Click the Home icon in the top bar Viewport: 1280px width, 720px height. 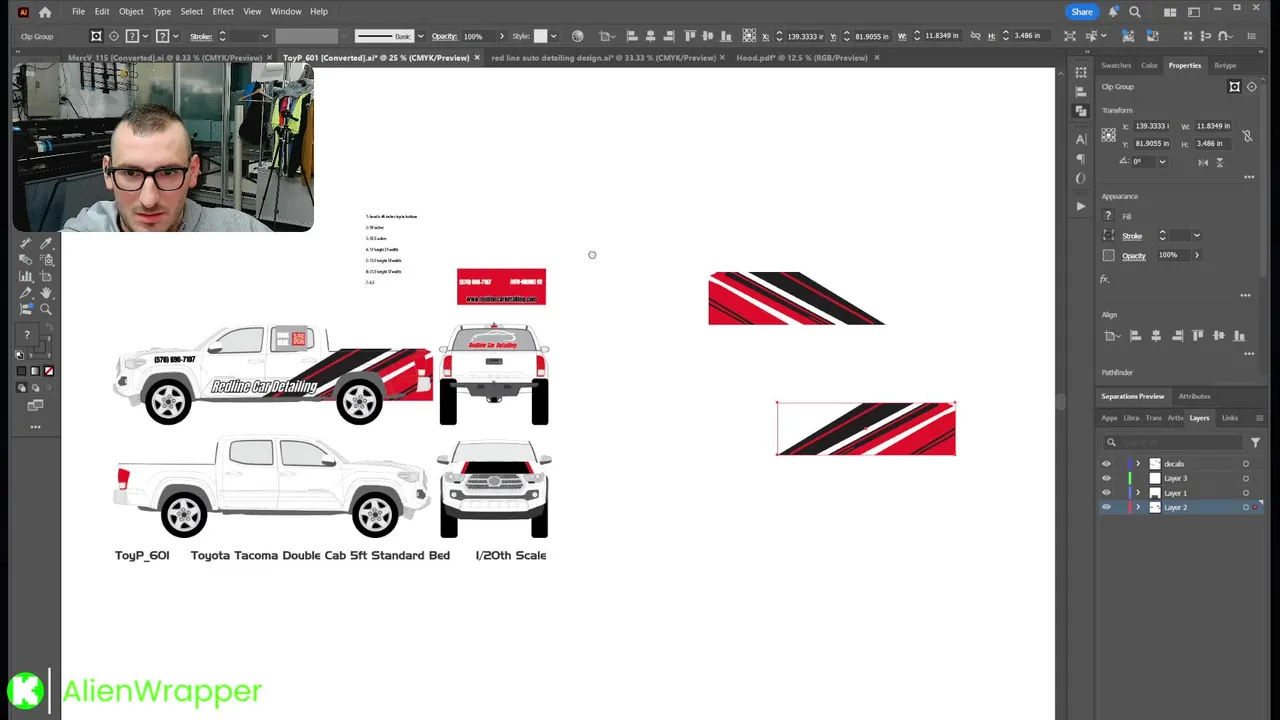pos(45,12)
